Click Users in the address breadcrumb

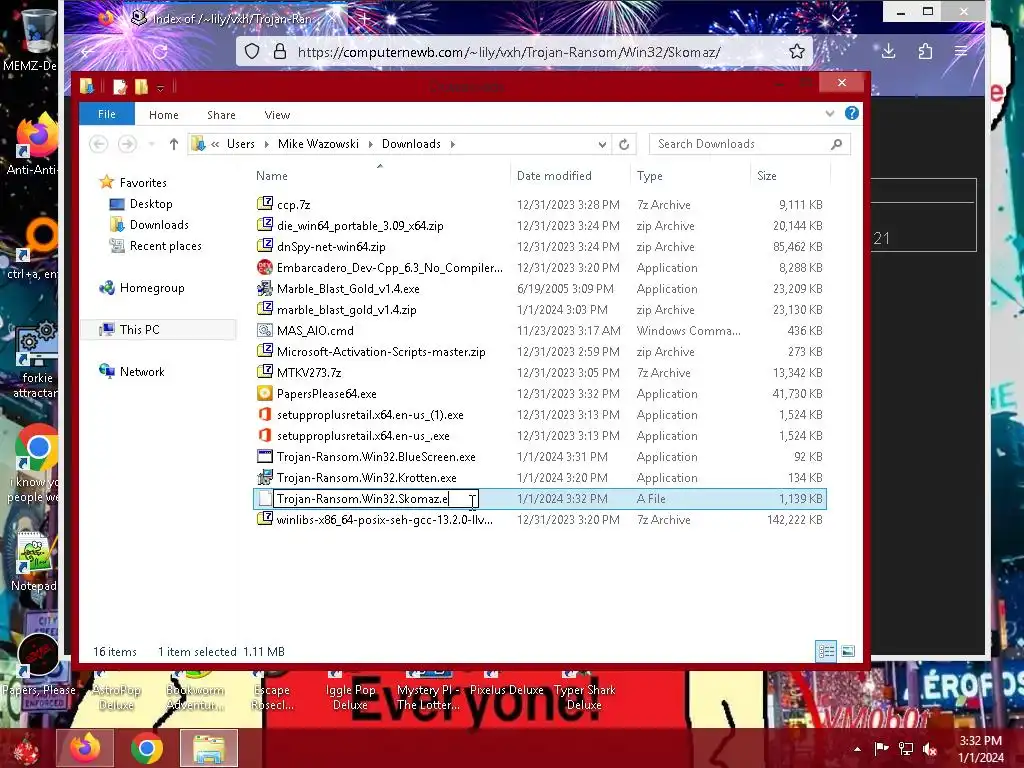point(240,144)
